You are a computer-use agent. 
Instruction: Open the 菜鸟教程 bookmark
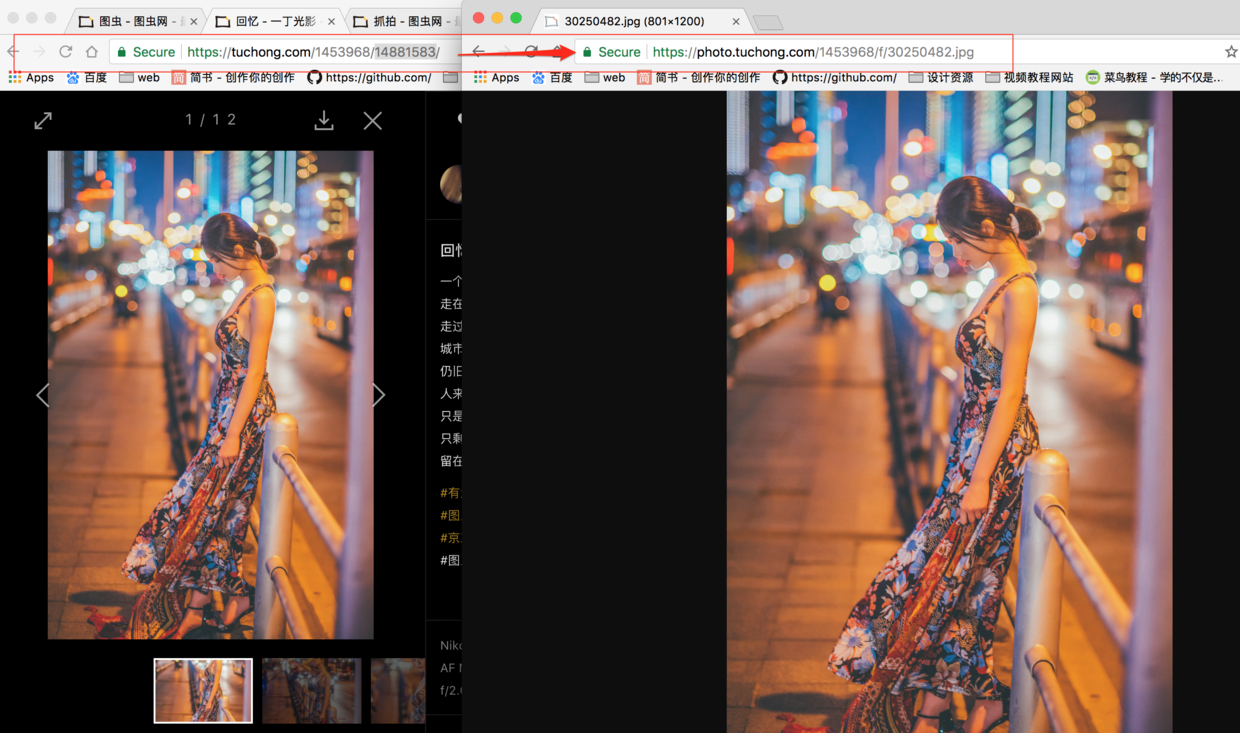[x=1153, y=77]
